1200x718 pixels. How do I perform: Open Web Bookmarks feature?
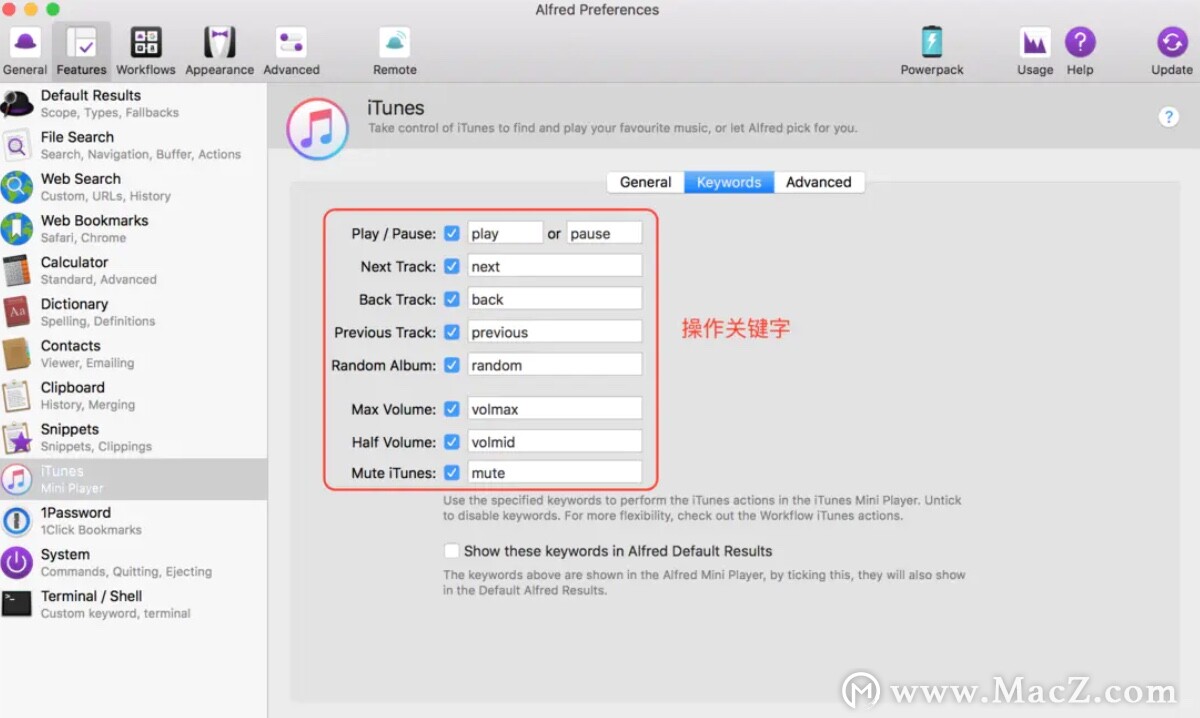[x=134, y=229]
